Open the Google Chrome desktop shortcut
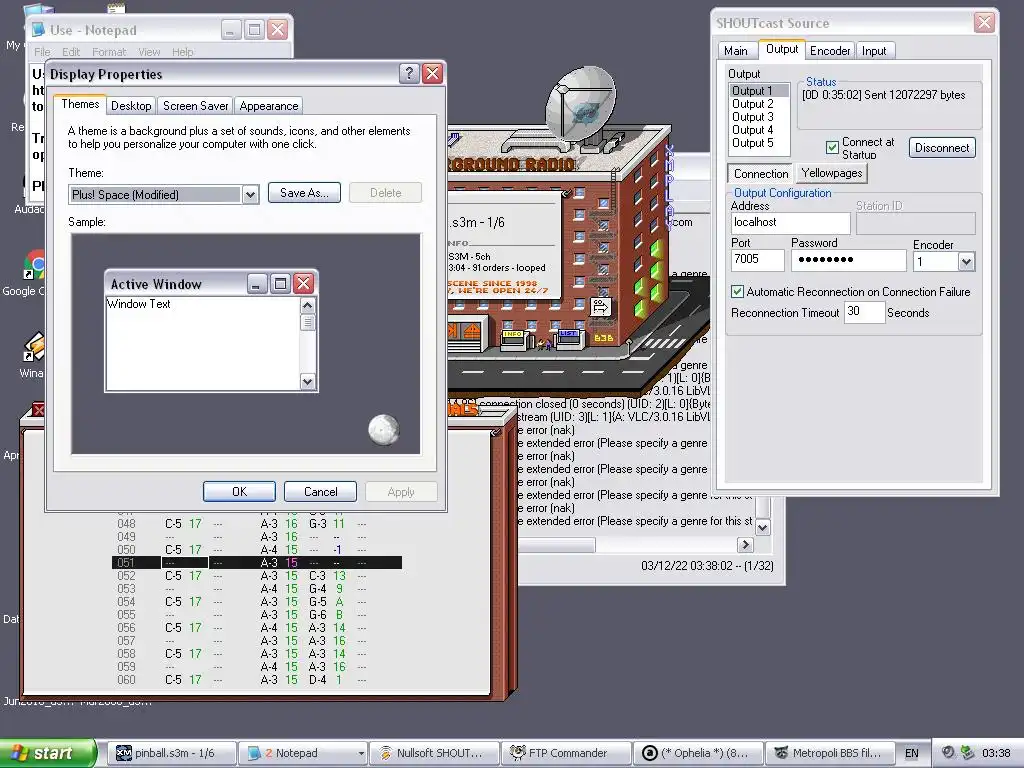Image resolution: width=1024 pixels, height=768 pixels. [33, 265]
